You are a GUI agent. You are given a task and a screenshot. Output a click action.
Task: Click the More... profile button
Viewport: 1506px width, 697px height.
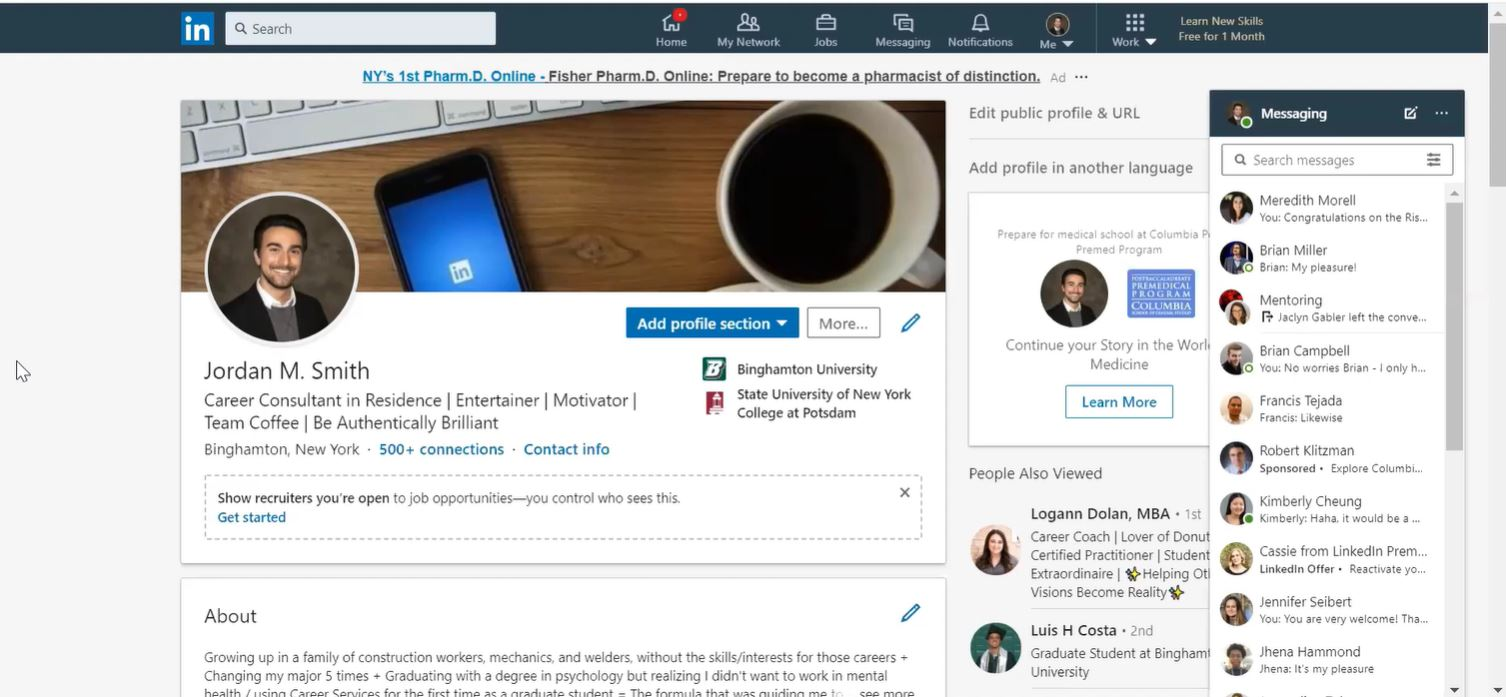pos(843,323)
